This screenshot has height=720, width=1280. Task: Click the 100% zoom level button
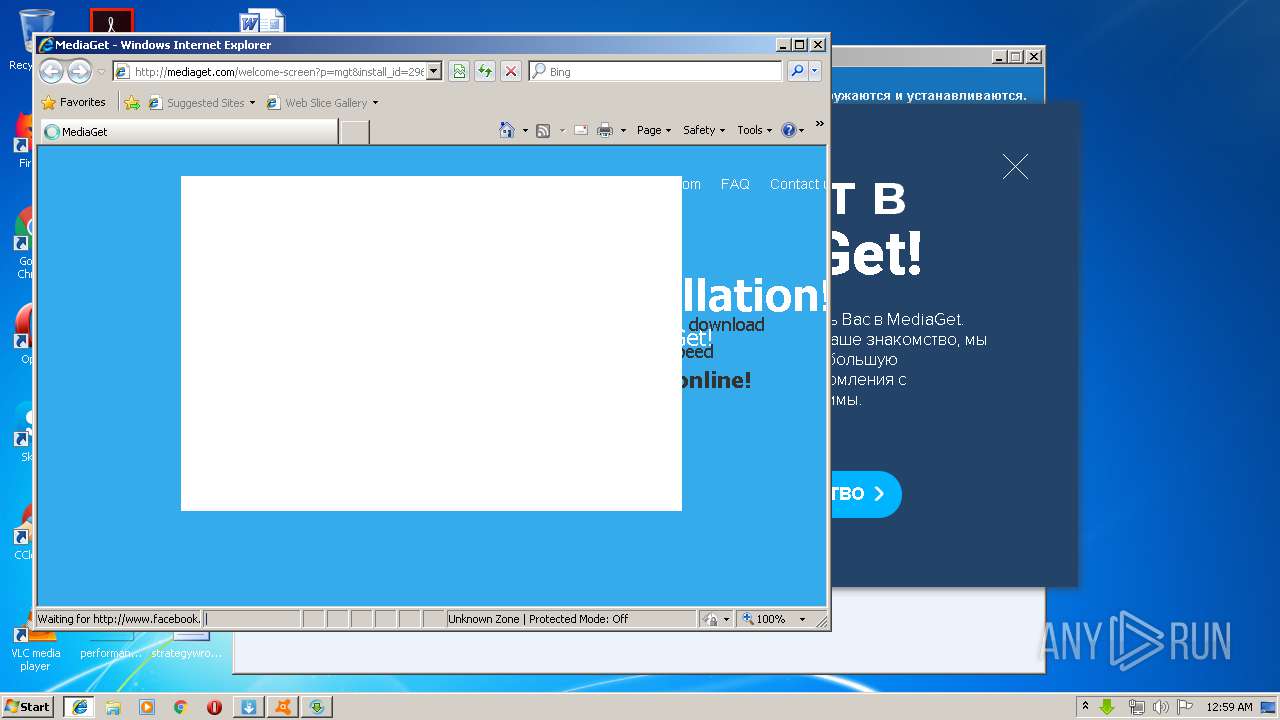click(766, 619)
